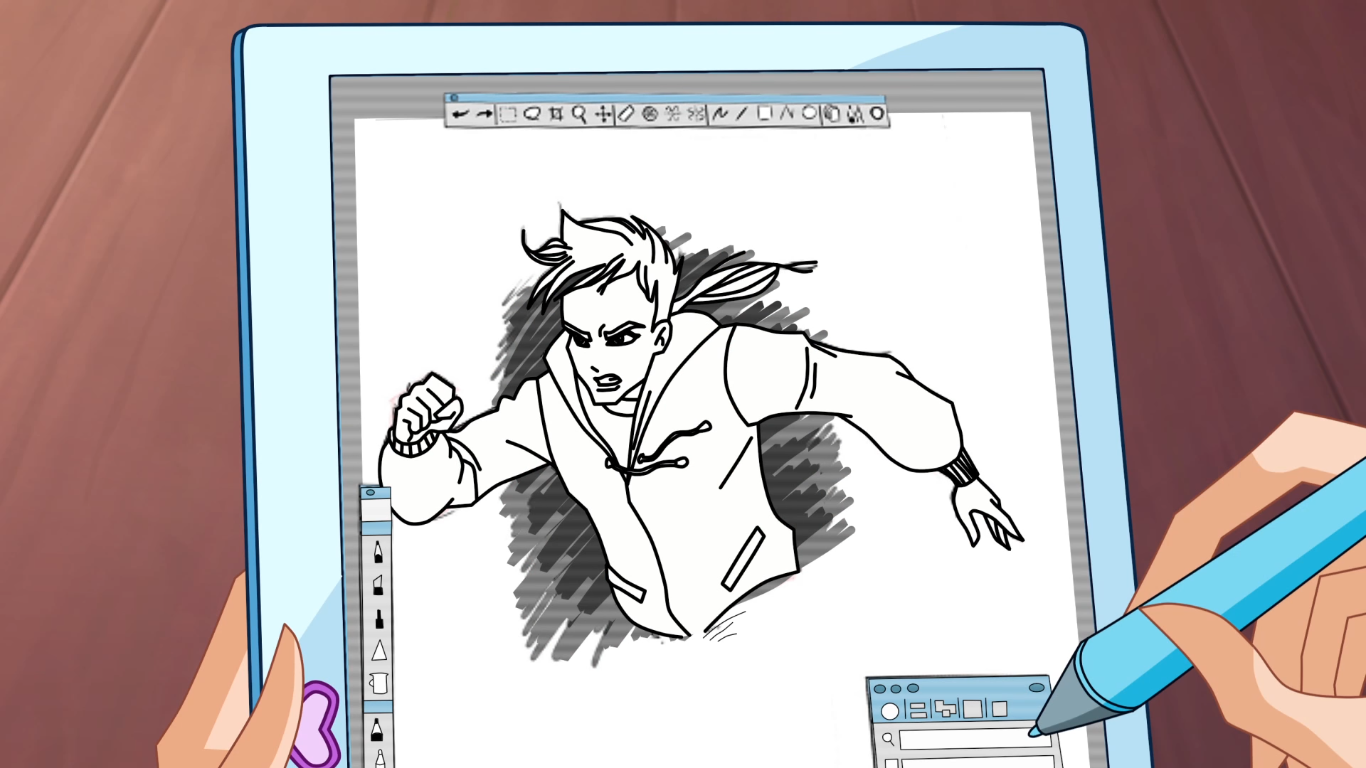Image resolution: width=1366 pixels, height=768 pixels.
Task: Select the ellipse shape tool
Action: point(808,115)
